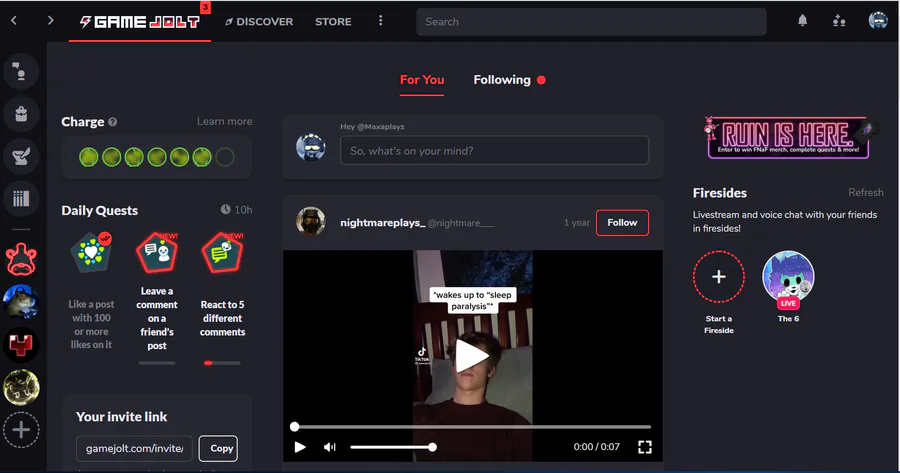Image resolution: width=900 pixels, height=473 pixels.
Task: Open the user avatar menu at top right
Action: pos(878,21)
